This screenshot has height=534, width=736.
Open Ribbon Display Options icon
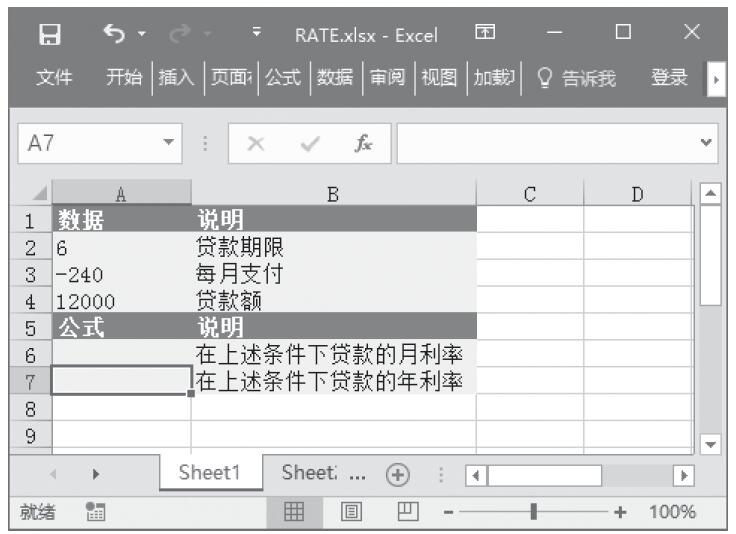pos(485,34)
